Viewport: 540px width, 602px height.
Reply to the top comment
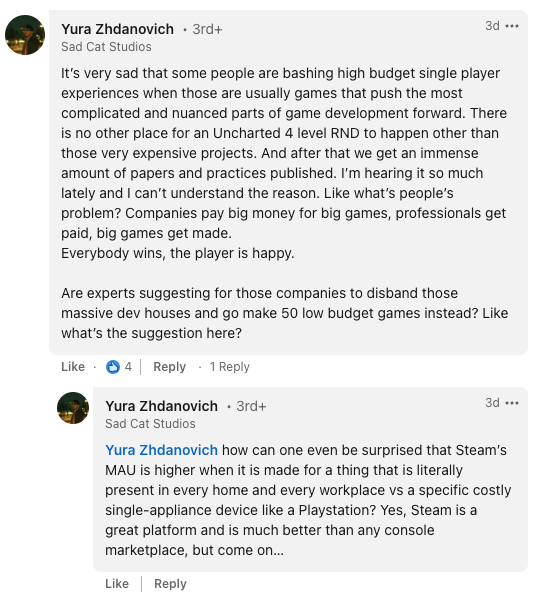point(169,367)
